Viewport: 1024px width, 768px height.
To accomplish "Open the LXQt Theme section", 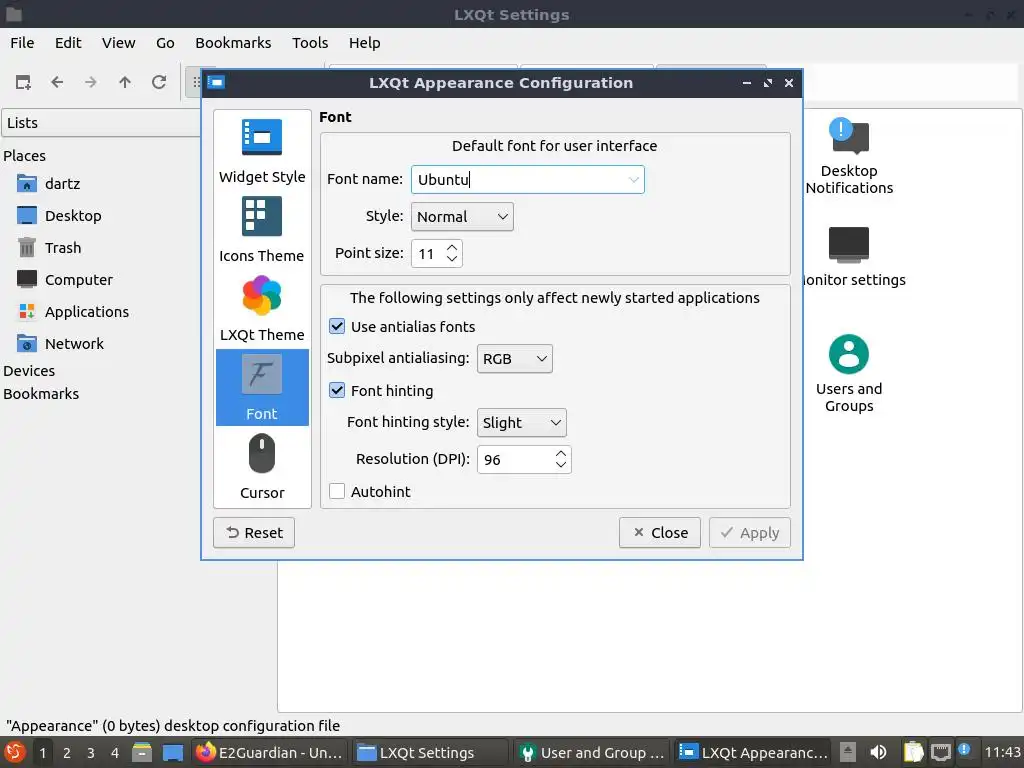I will (x=262, y=310).
